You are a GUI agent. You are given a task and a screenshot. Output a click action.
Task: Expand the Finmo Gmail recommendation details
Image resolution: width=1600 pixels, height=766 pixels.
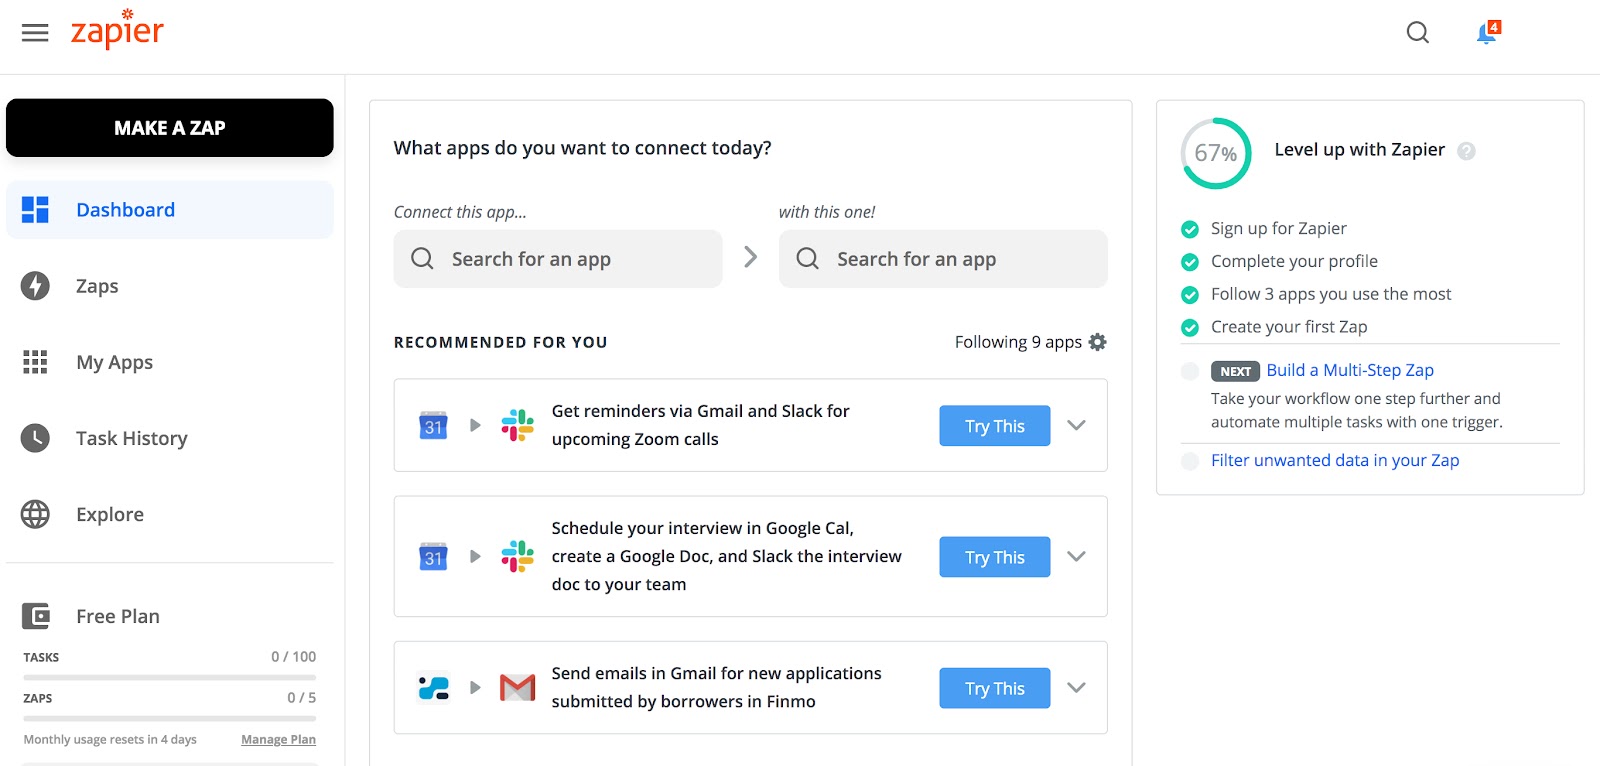coord(1076,688)
